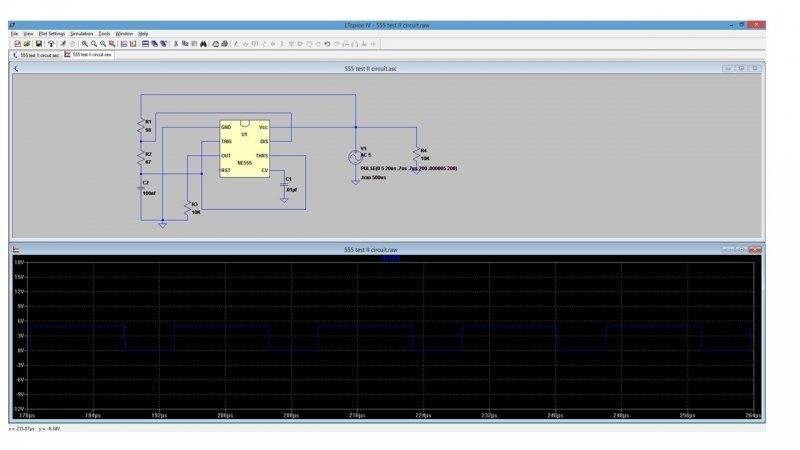Viewport: 800px width, 450px height.
Task: Select the Place Component tool
Action: tap(300, 44)
